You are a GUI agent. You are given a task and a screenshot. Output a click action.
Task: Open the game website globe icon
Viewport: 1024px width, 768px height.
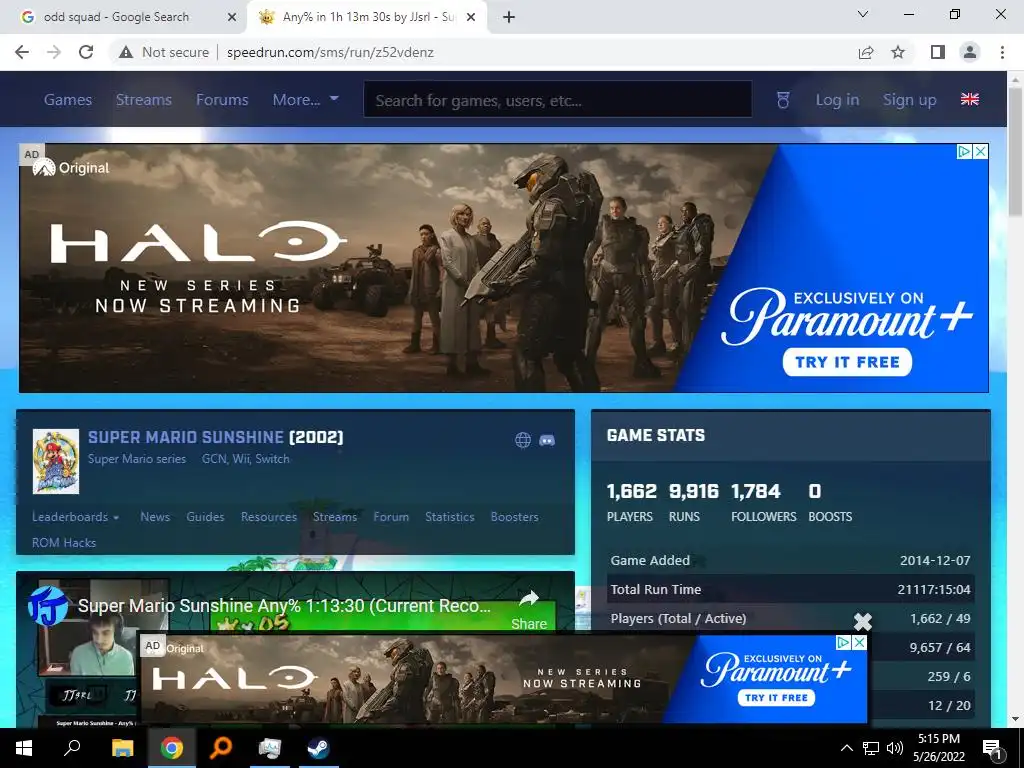[522, 440]
